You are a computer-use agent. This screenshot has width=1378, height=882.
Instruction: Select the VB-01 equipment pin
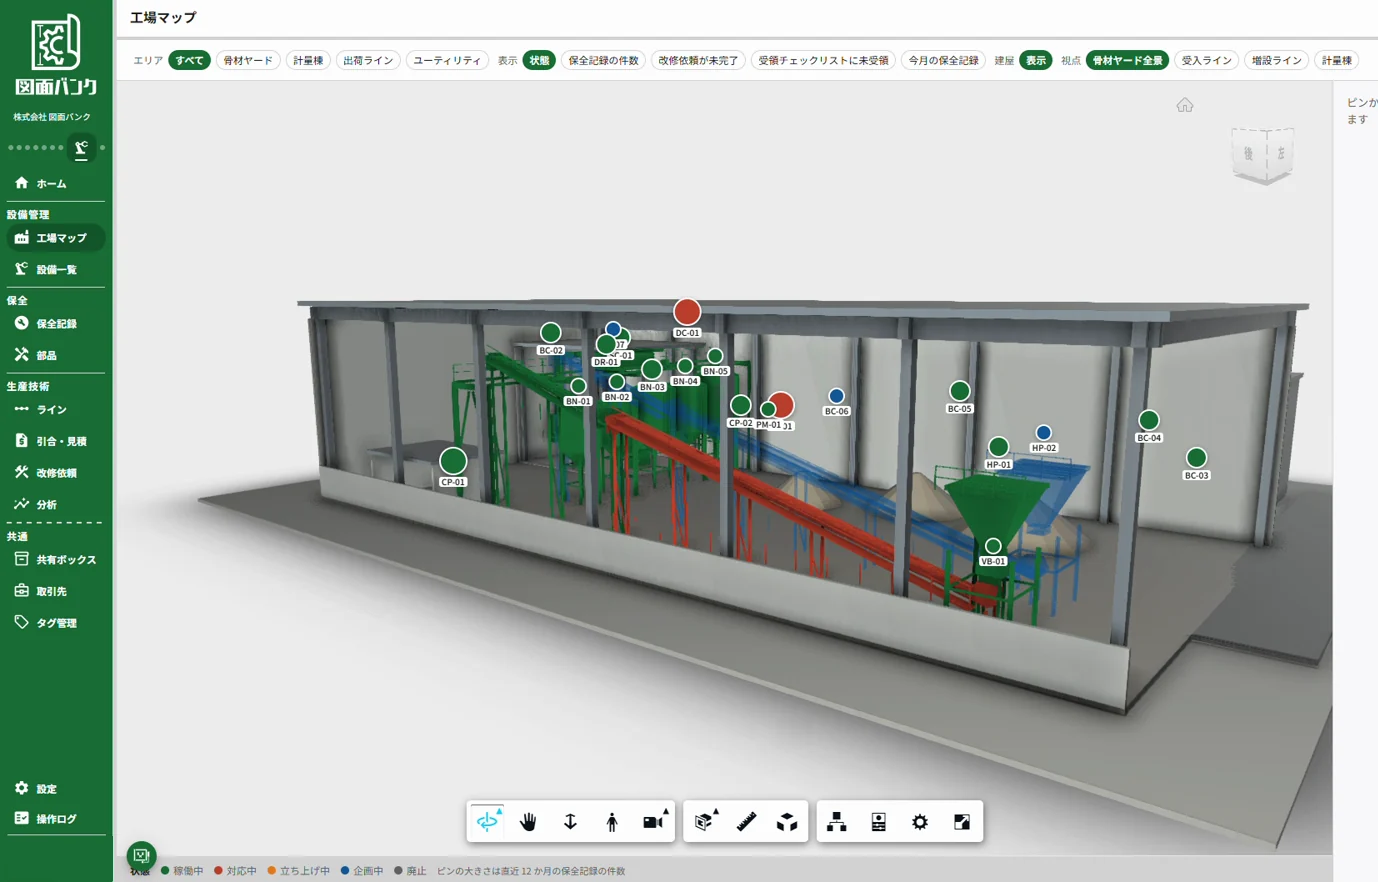pyautogui.click(x=993, y=546)
